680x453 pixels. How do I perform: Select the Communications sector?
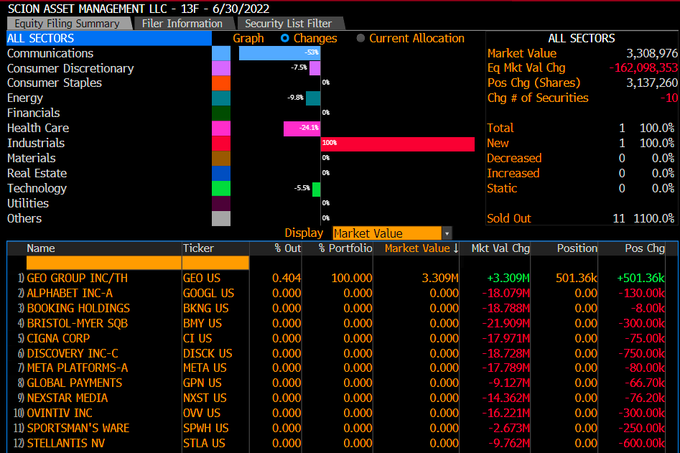point(50,53)
